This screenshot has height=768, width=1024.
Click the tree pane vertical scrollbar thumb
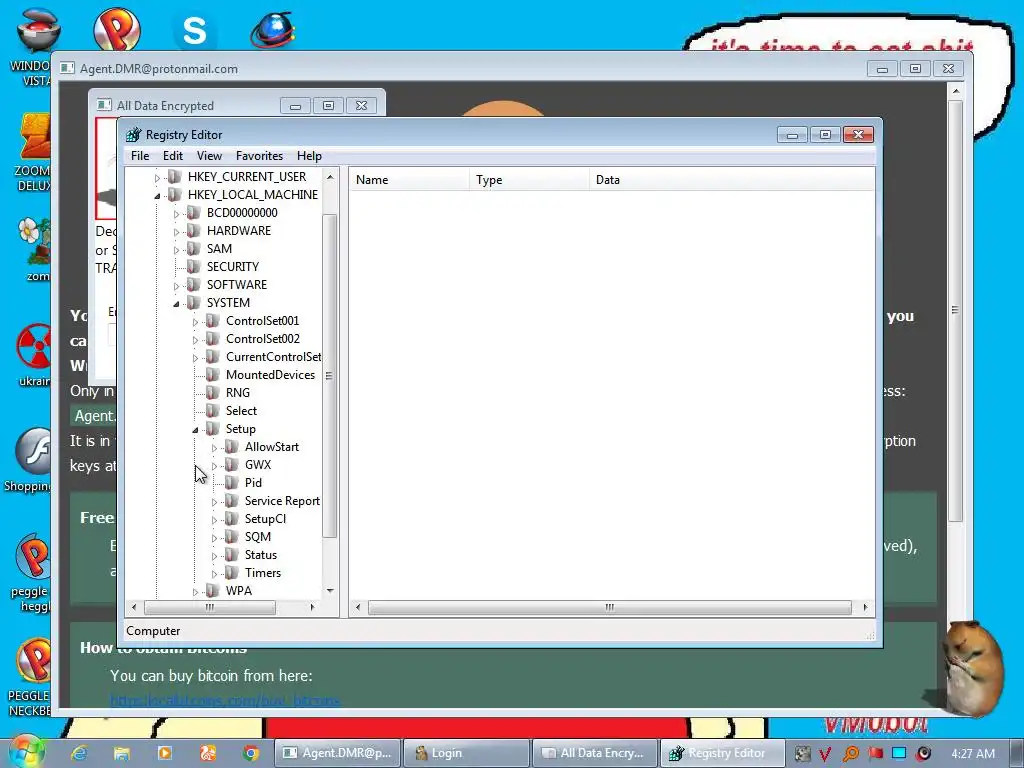(330, 376)
